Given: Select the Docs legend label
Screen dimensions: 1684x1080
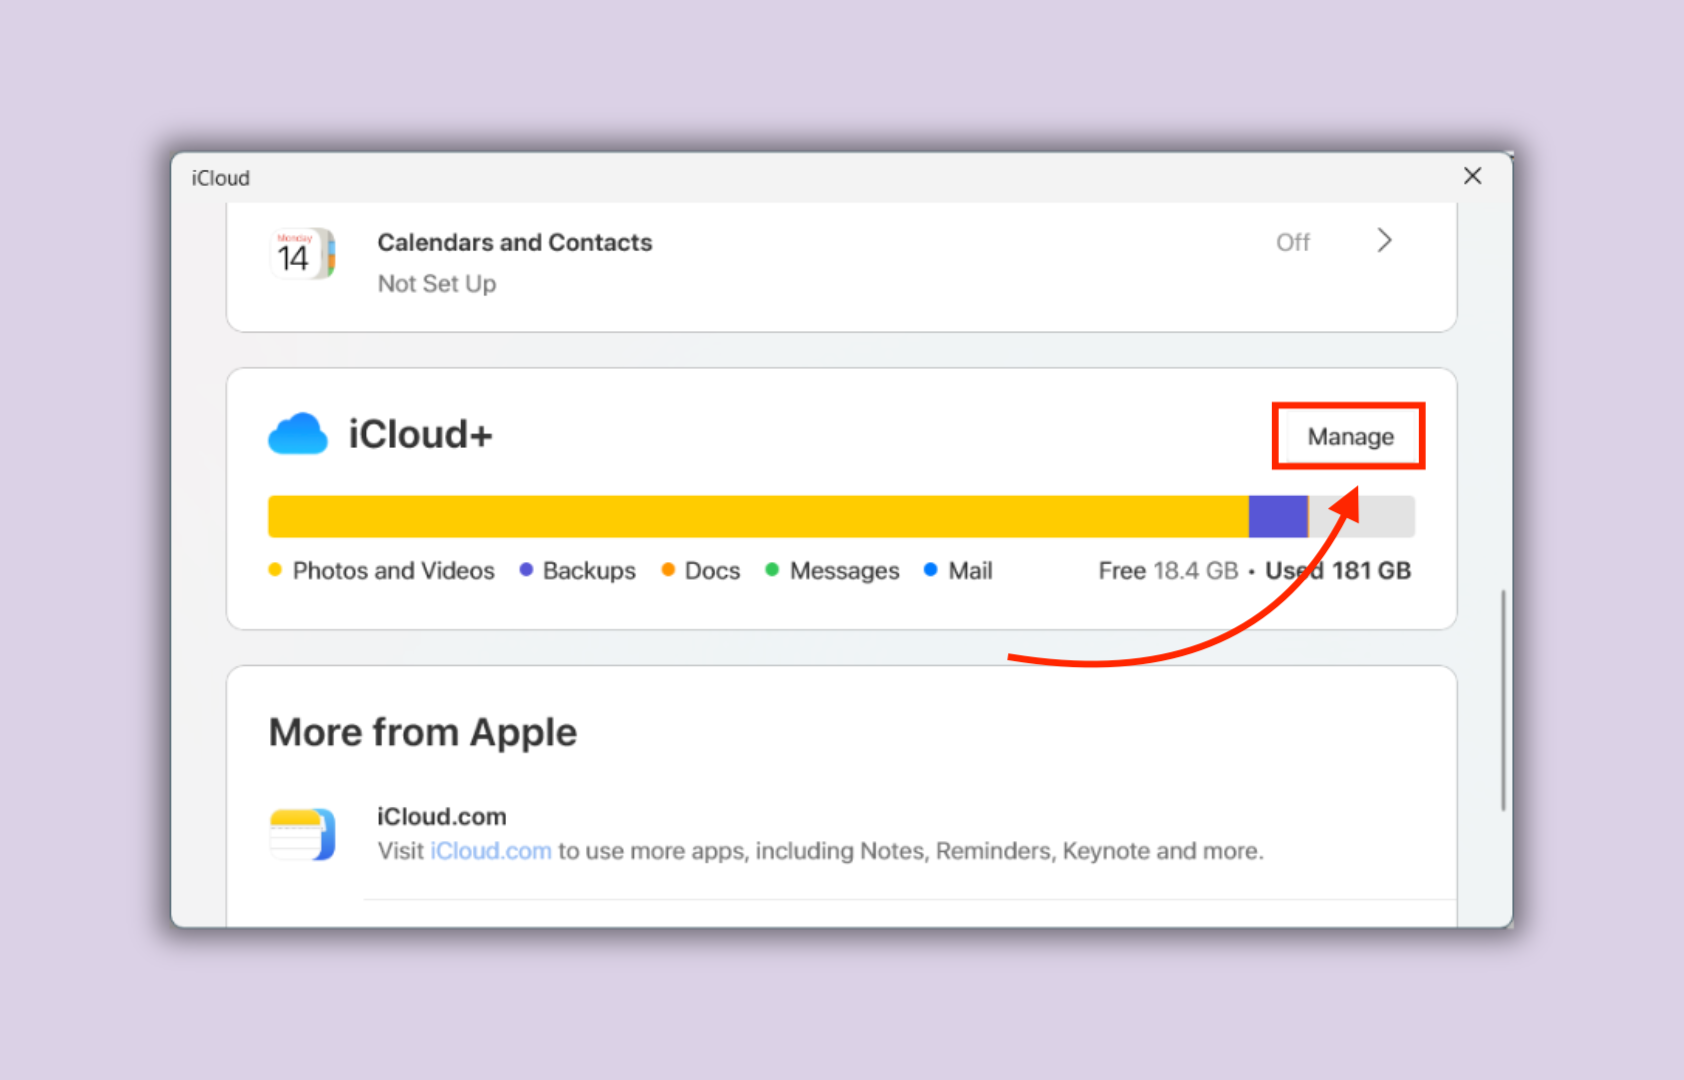Looking at the screenshot, I should [712, 571].
